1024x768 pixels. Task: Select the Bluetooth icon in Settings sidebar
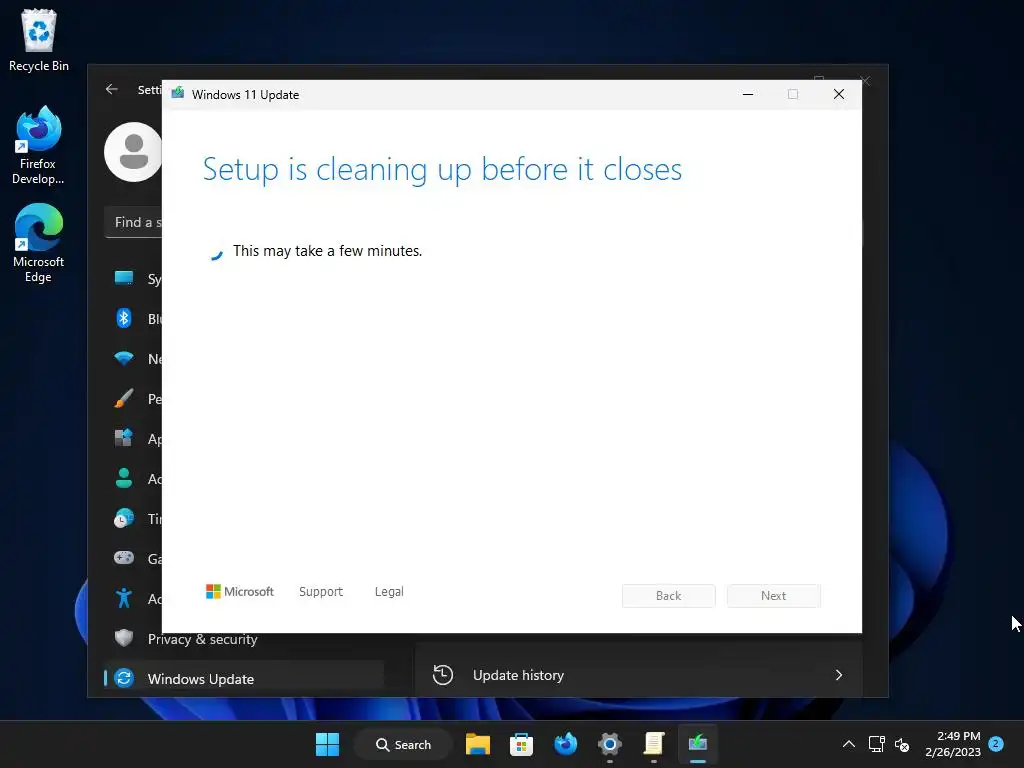click(x=123, y=318)
